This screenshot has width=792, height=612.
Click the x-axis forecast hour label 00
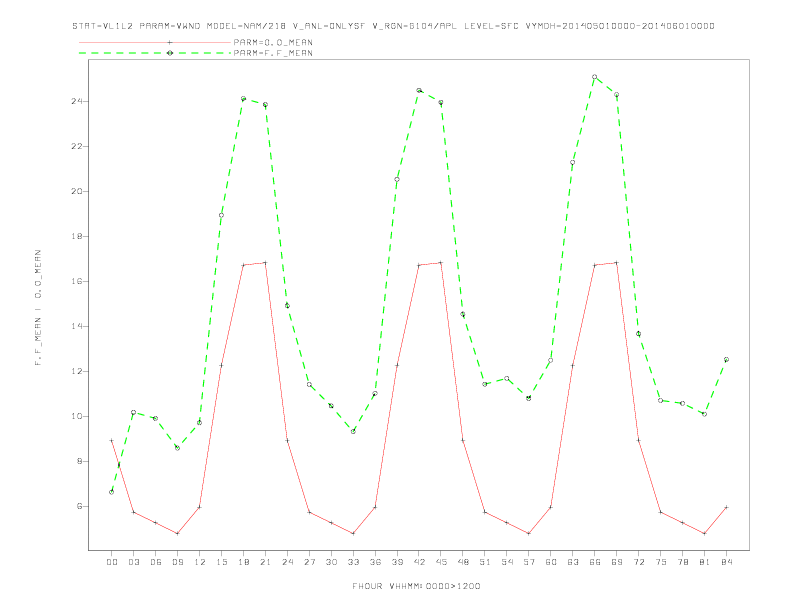(112, 562)
